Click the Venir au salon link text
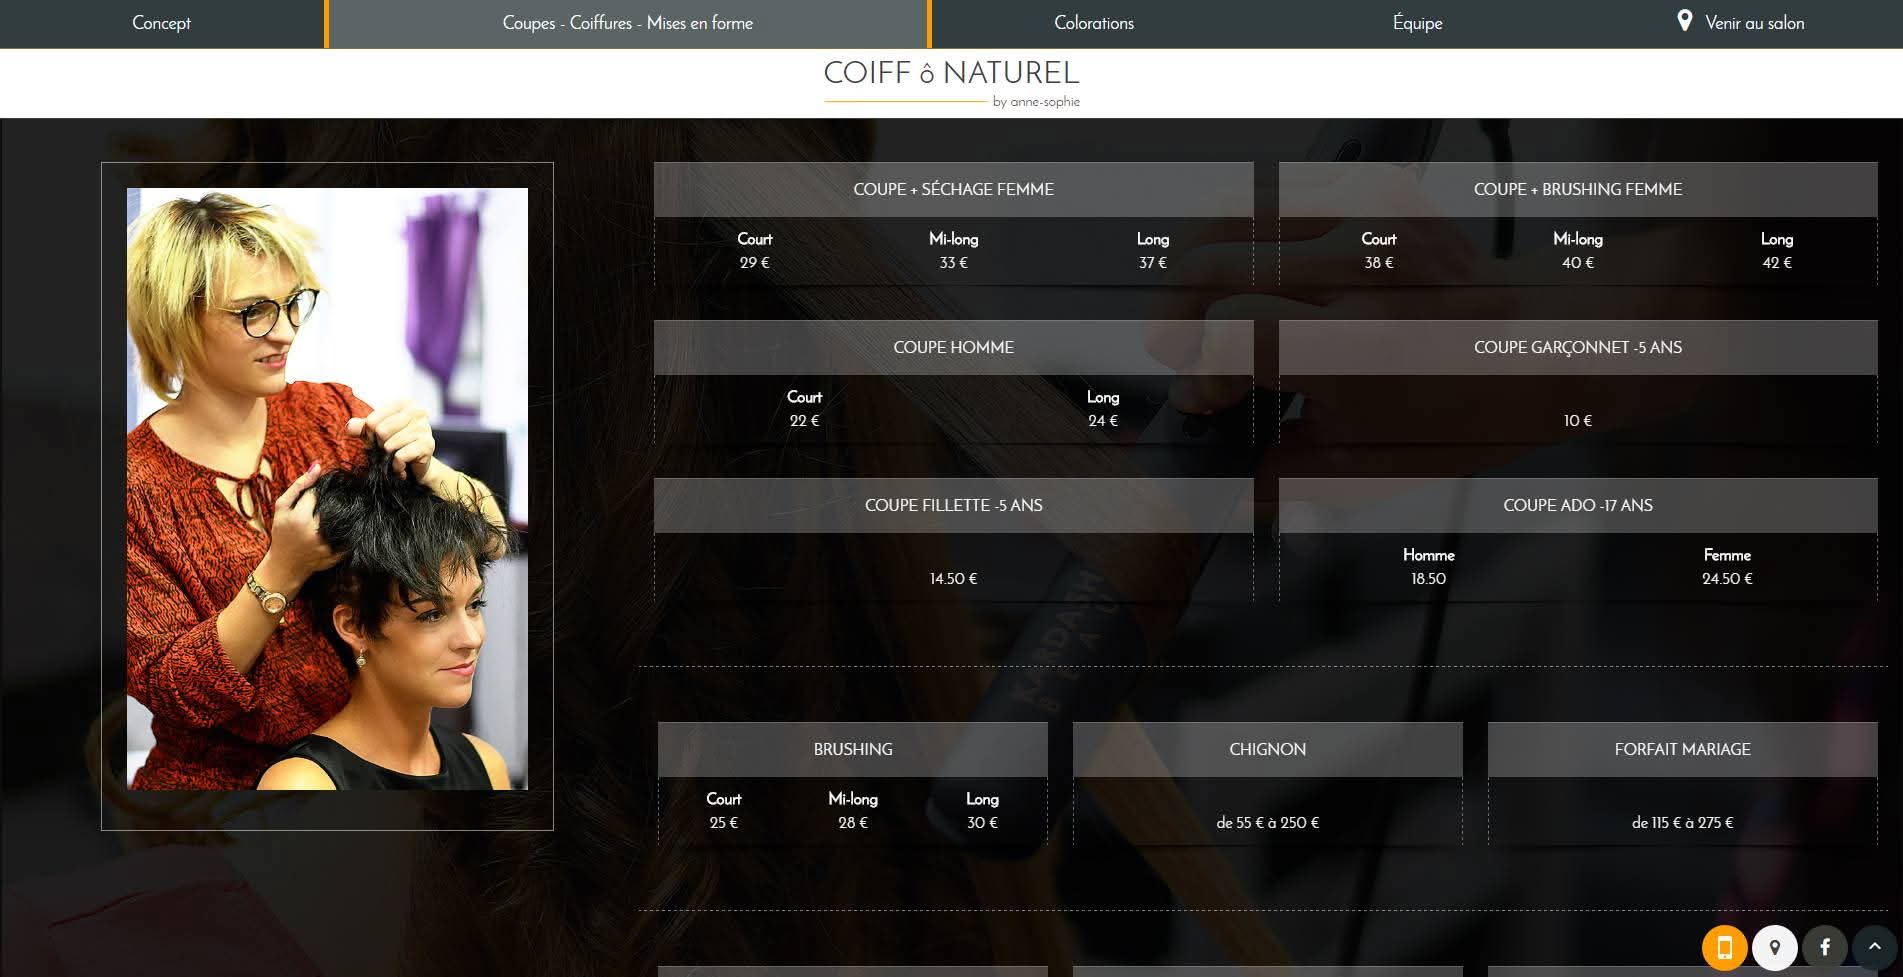The width and height of the screenshot is (1903, 977). pos(1754,23)
